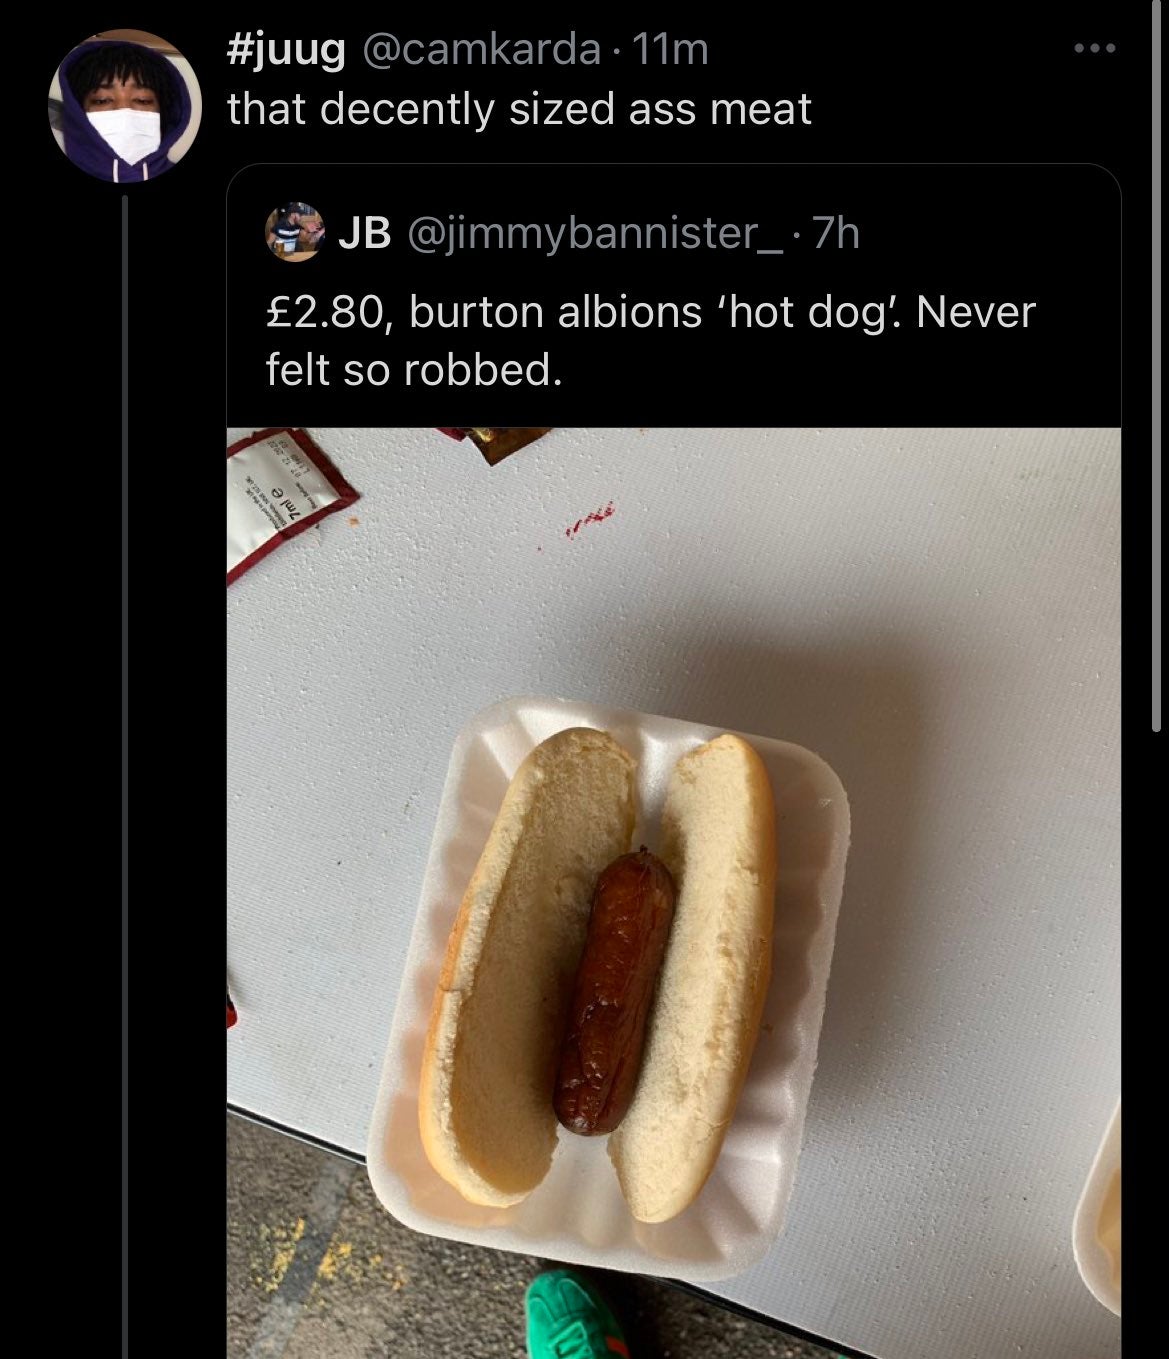Open quoted tweet text about £2.80 hot dog

tap(650, 340)
